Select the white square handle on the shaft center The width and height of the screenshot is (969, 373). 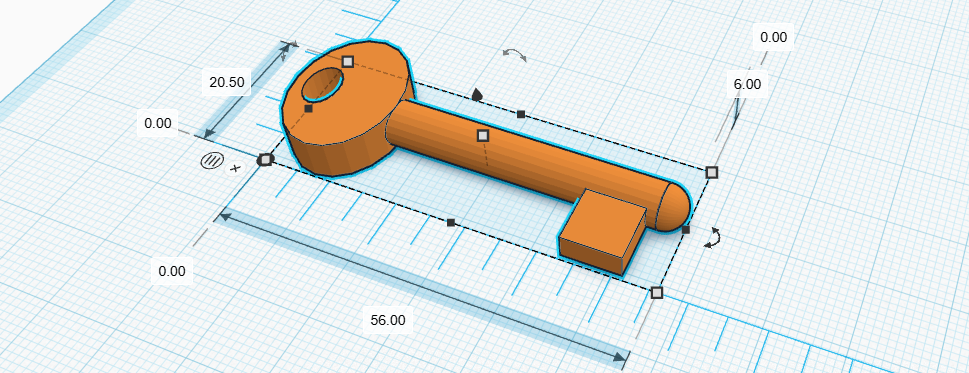[483, 135]
